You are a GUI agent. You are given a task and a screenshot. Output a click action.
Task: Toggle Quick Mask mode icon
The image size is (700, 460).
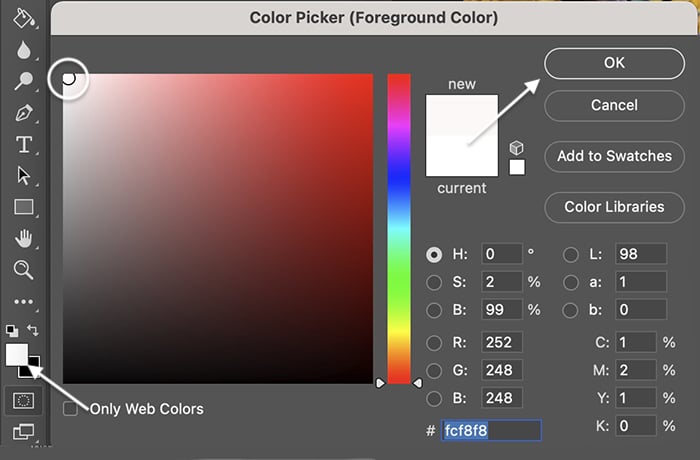pyautogui.click(x=24, y=401)
